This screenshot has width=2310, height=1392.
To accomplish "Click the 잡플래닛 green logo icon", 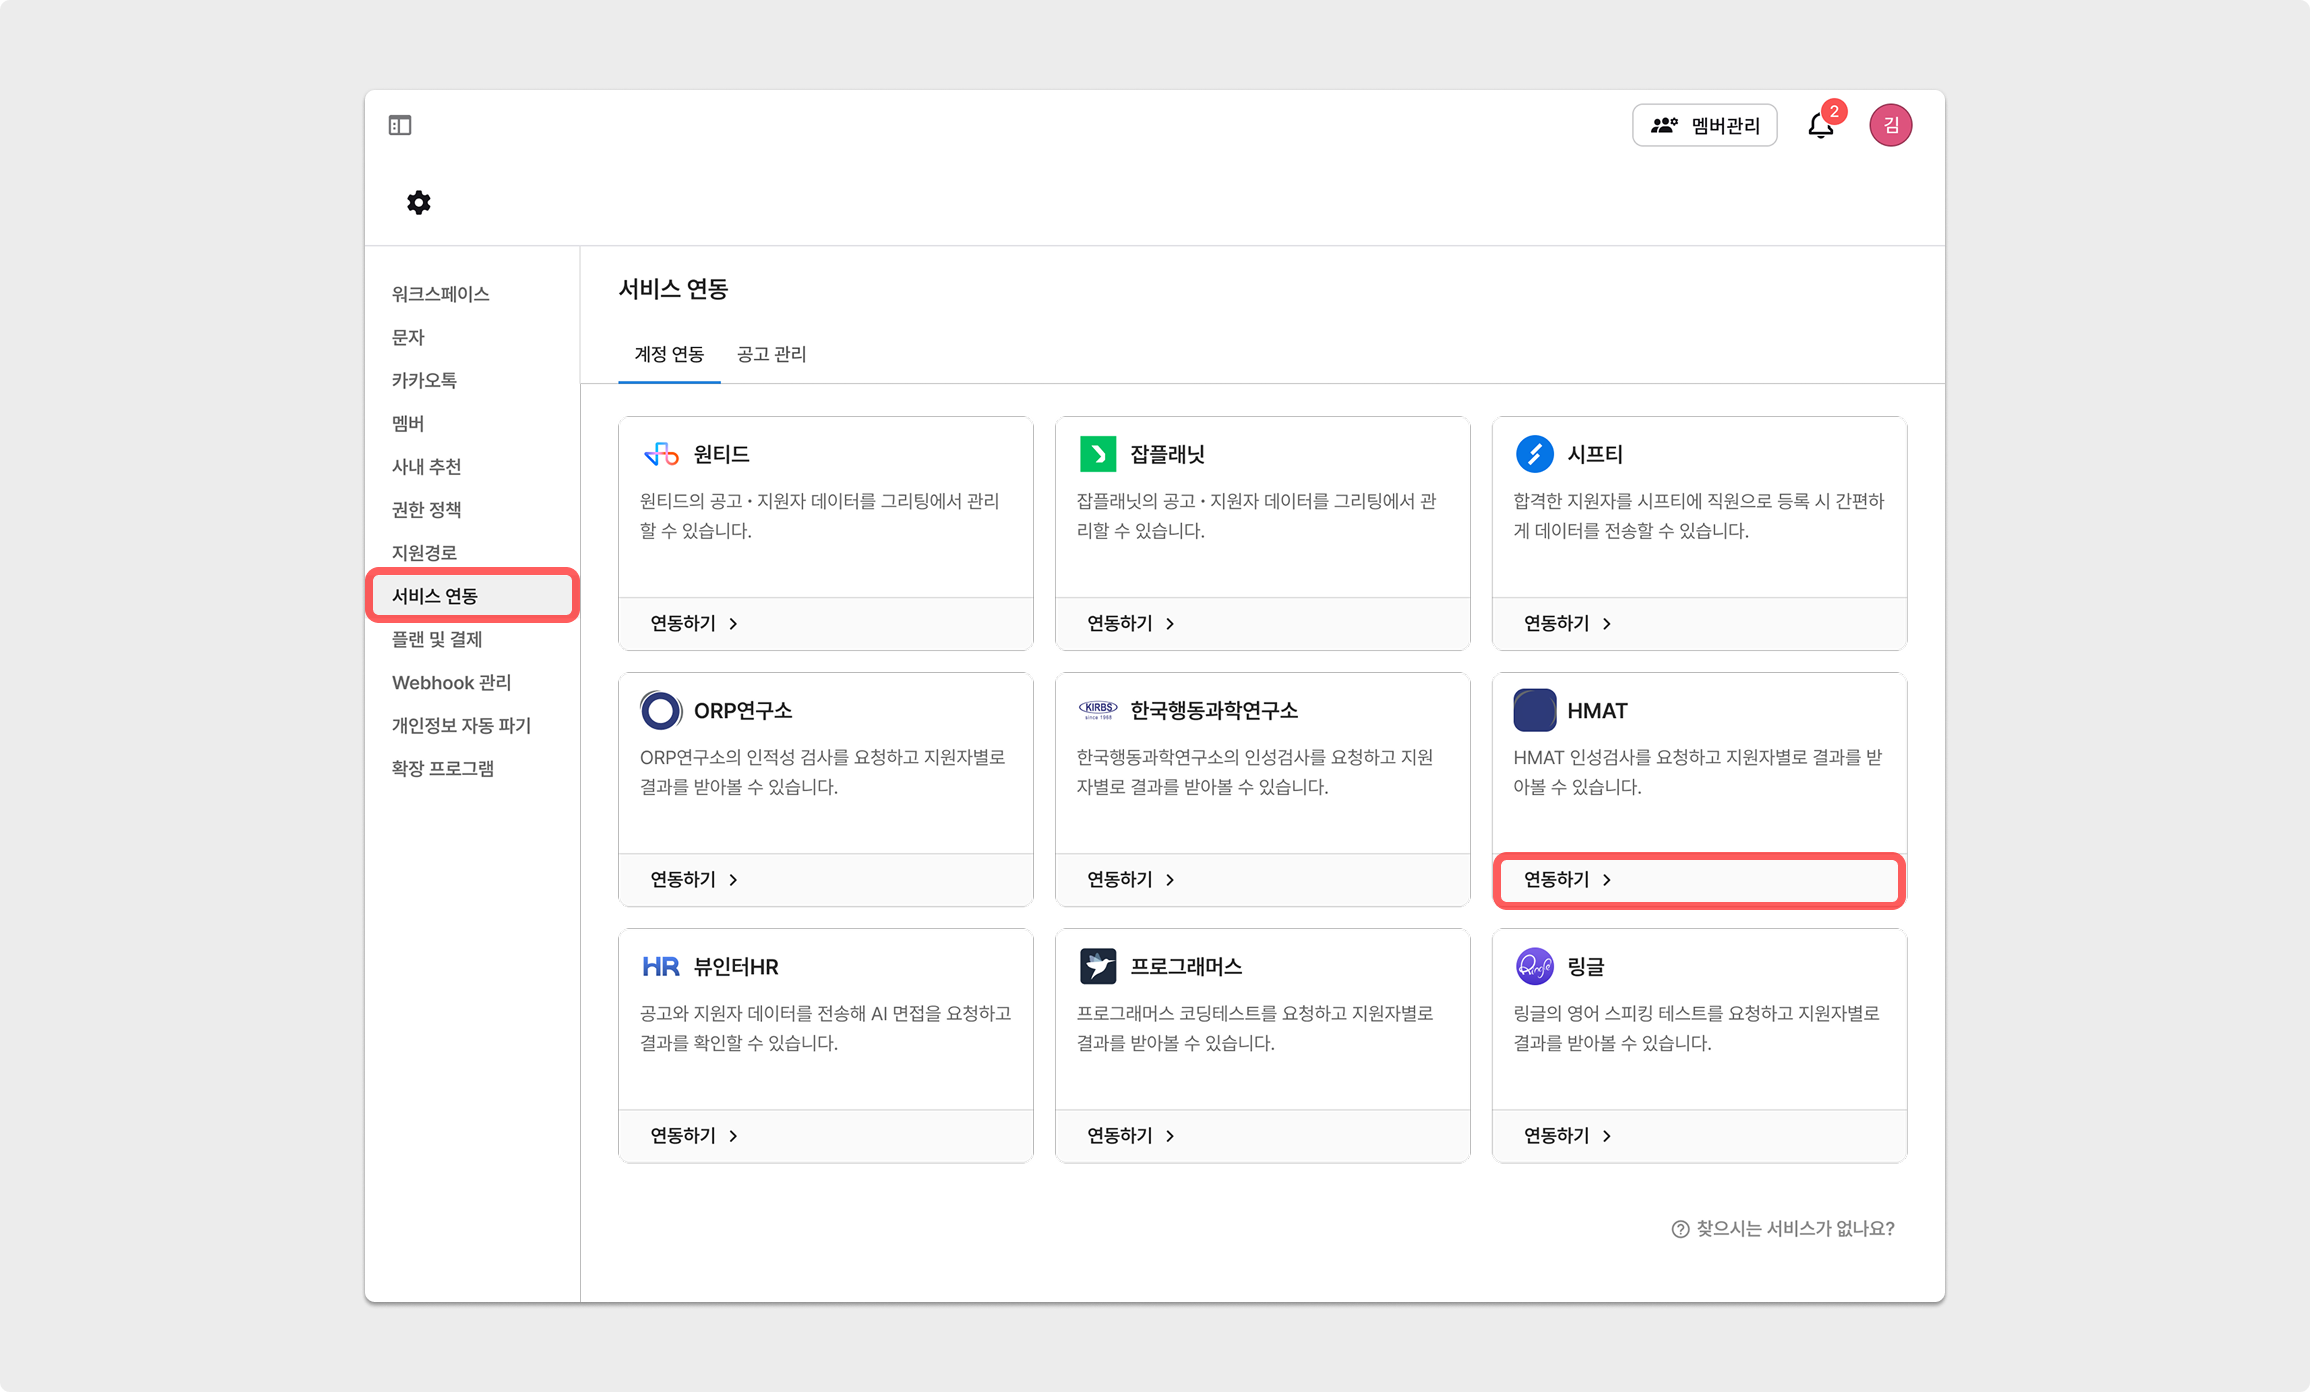I will (1098, 454).
